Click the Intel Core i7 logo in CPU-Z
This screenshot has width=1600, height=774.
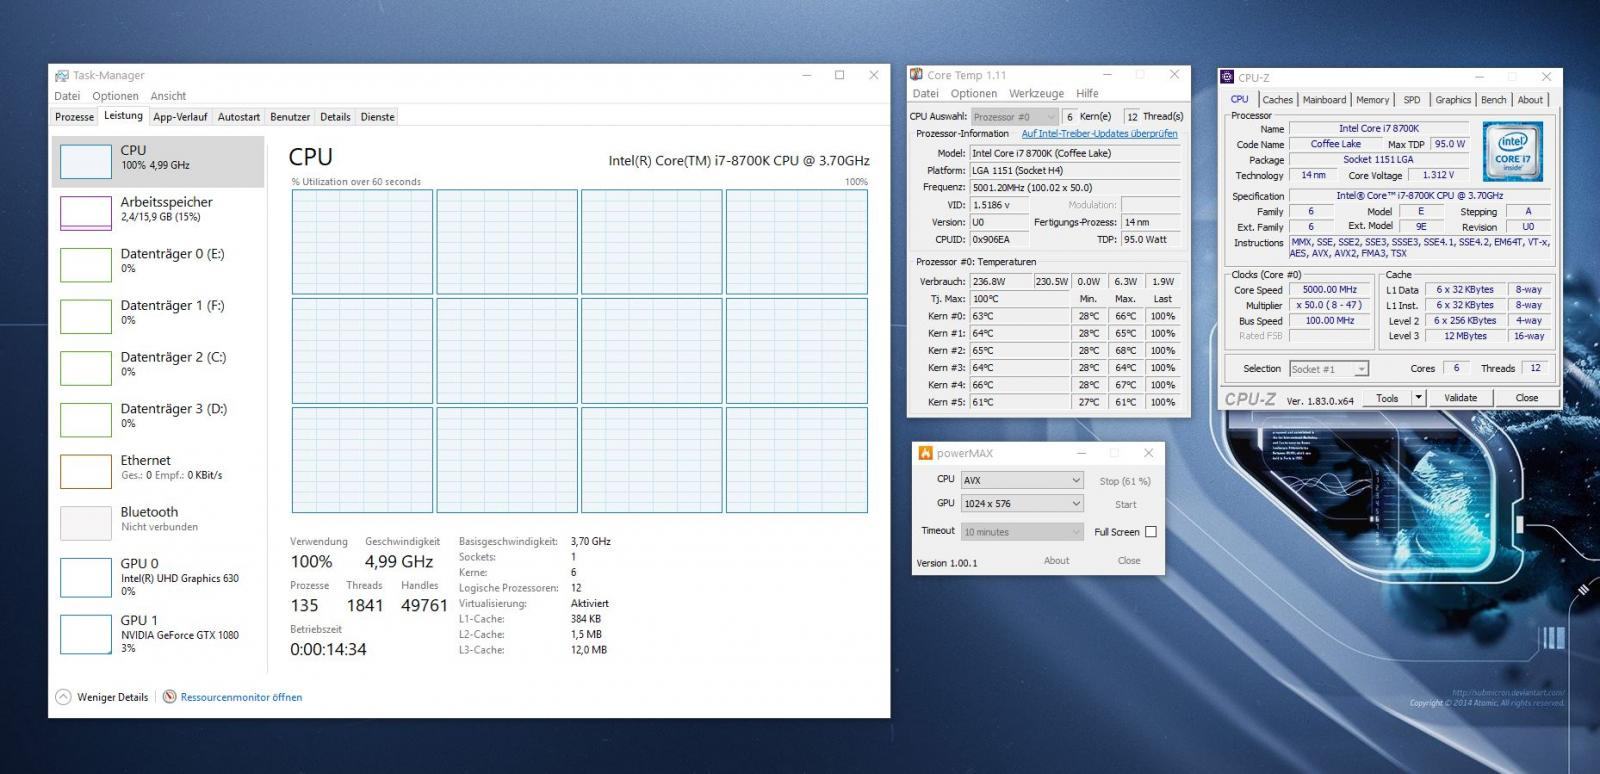point(1512,151)
